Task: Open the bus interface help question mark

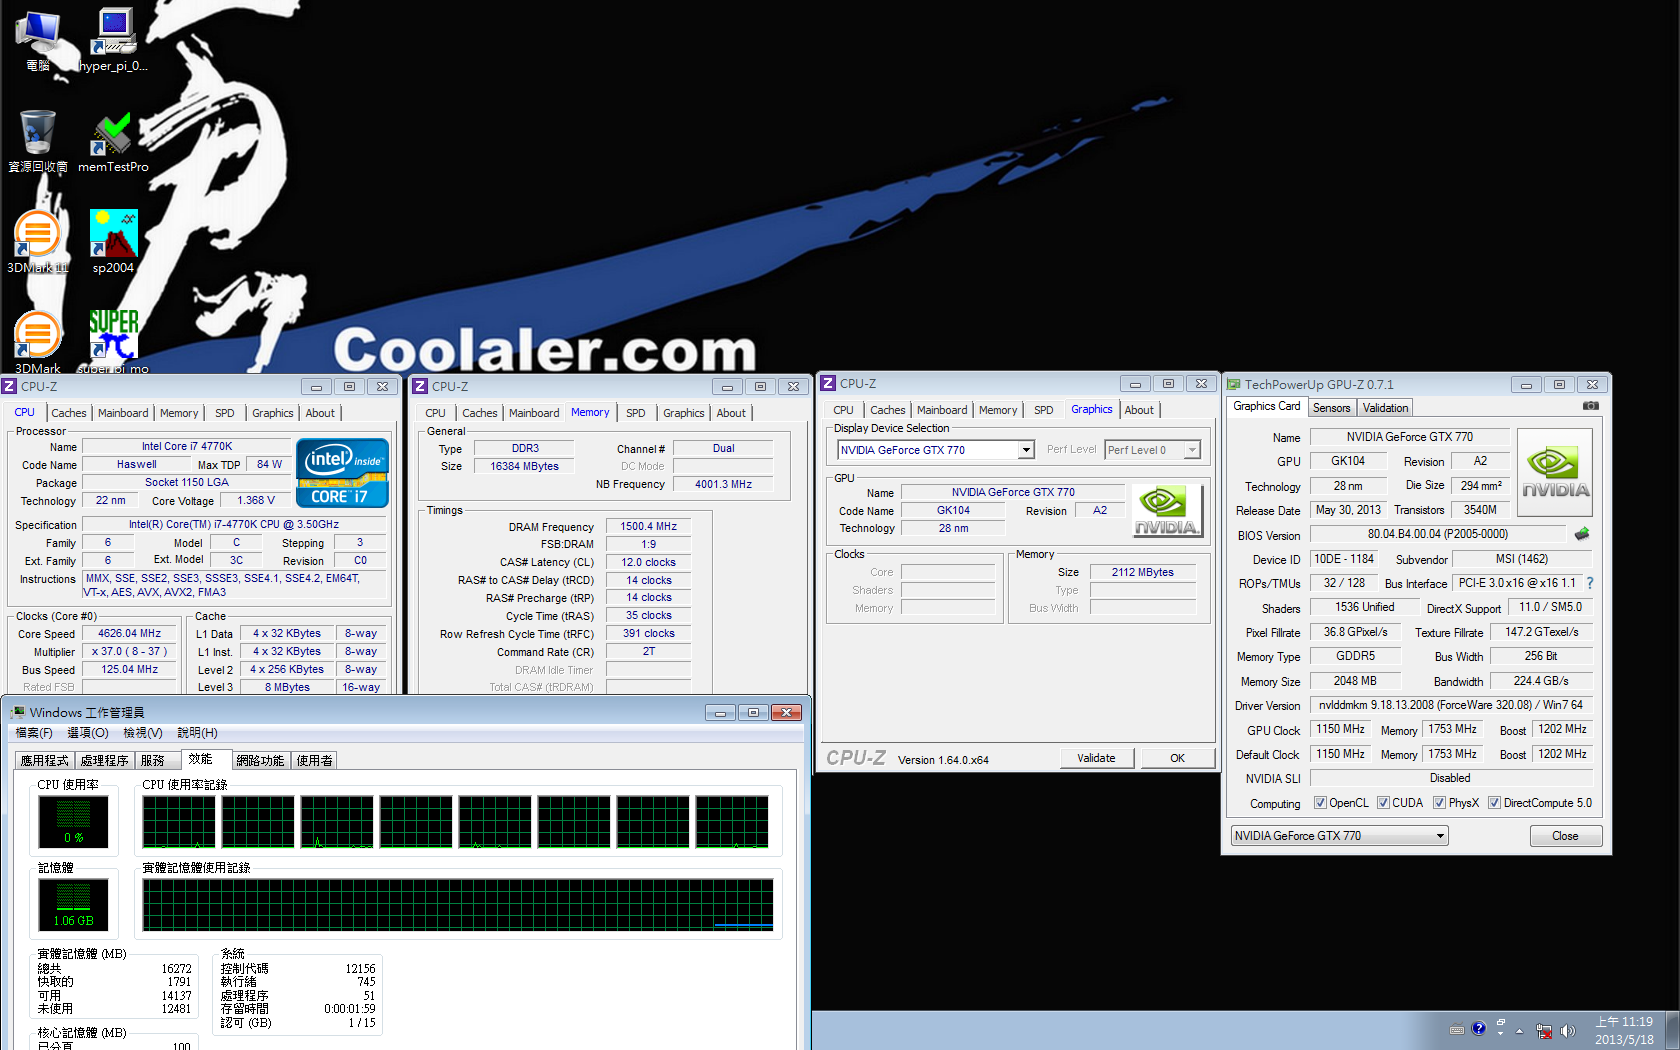Action: (x=1590, y=583)
